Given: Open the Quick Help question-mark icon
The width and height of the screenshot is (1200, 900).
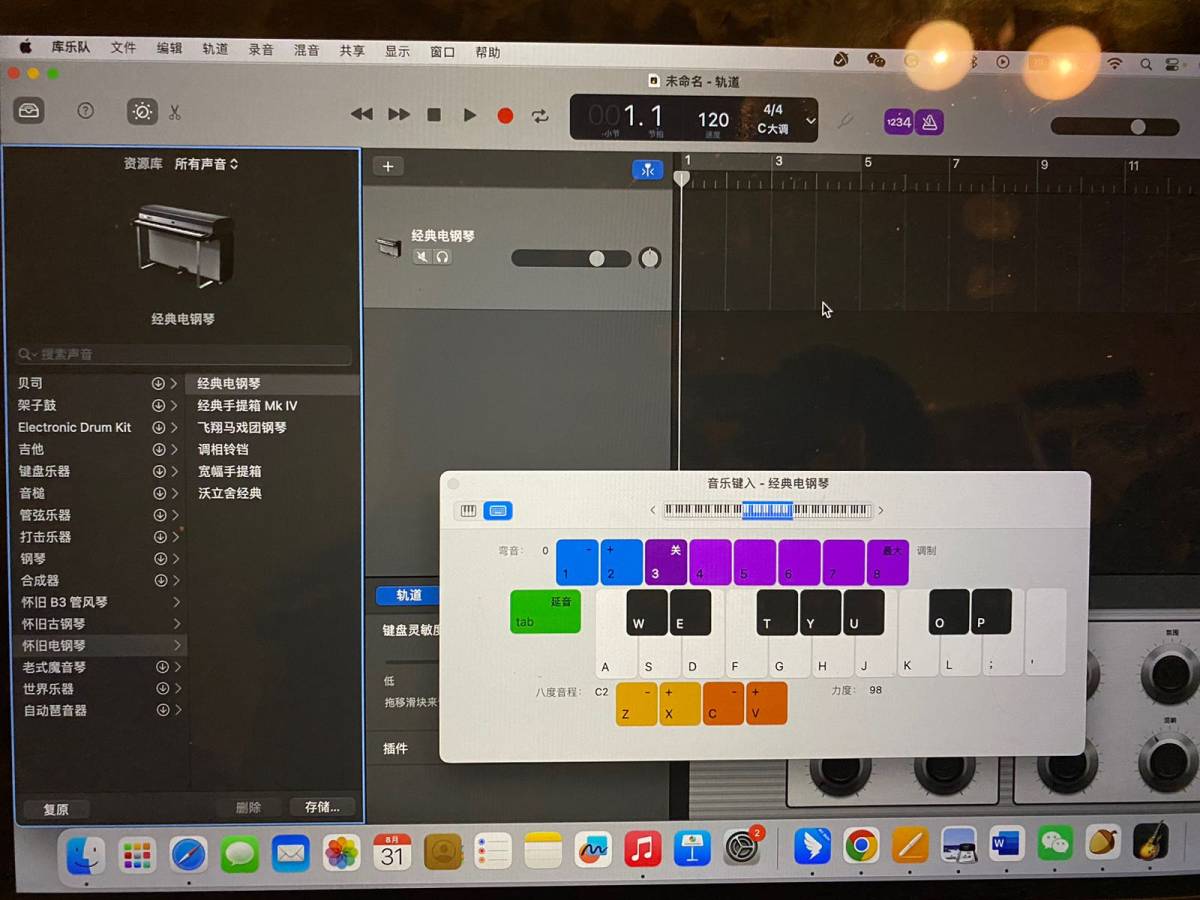Looking at the screenshot, I should click(x=86, y=111).
